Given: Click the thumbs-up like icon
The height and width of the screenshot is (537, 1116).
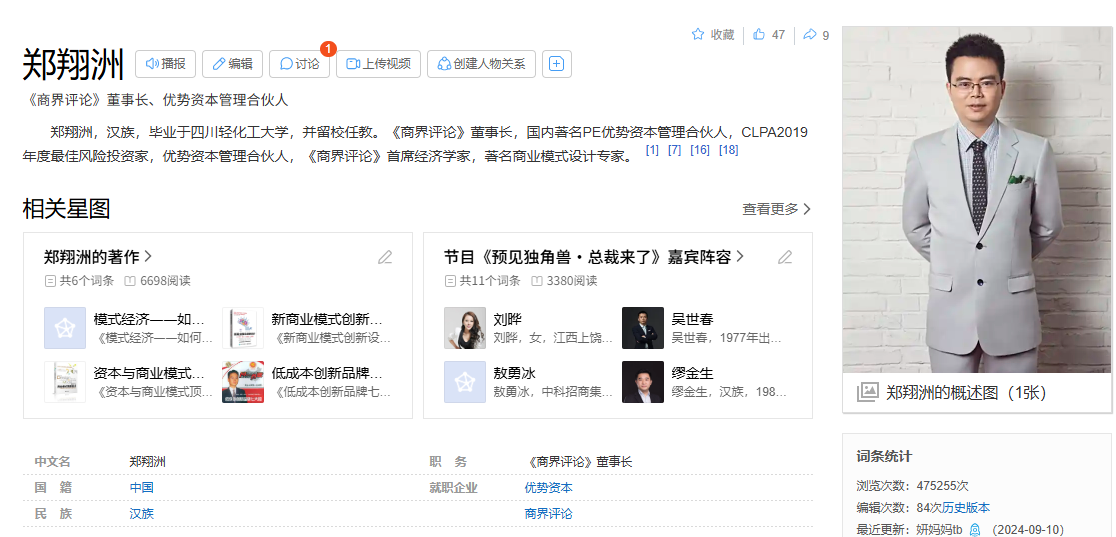Looking at the screenshot, I should (x=759, y=35).
